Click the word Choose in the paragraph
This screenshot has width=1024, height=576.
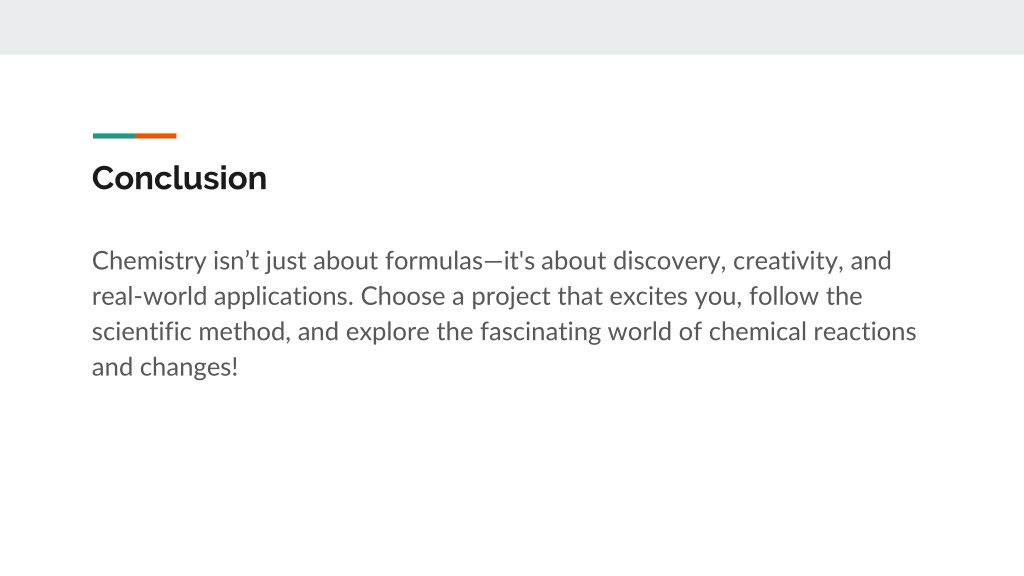402,296
